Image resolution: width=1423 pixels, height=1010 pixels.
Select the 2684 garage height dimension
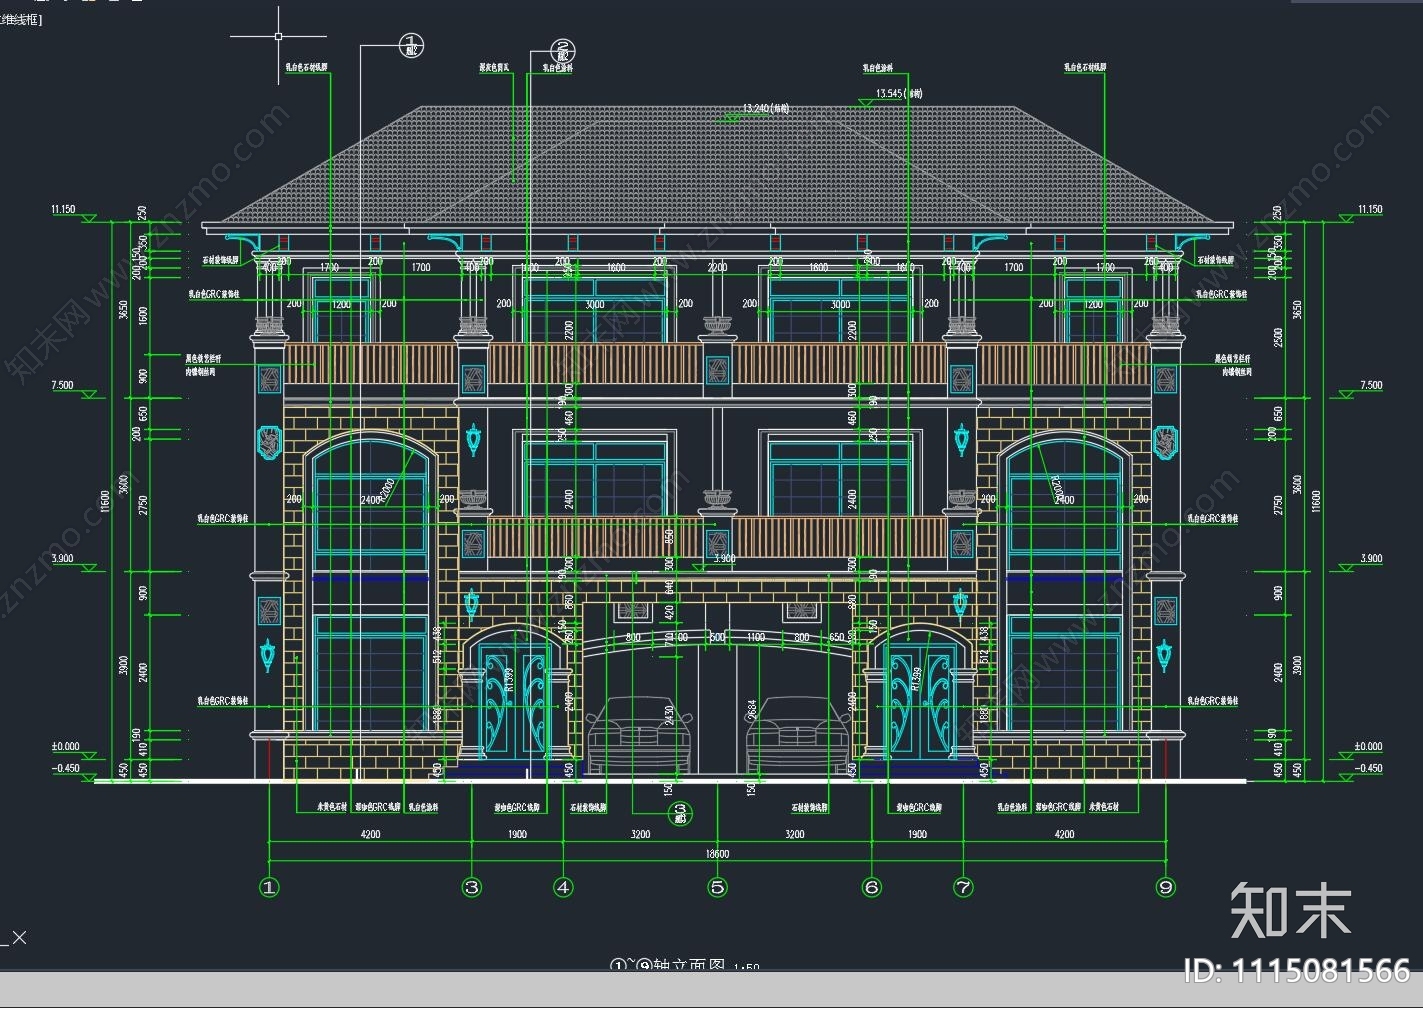click(x=752, y=710)
